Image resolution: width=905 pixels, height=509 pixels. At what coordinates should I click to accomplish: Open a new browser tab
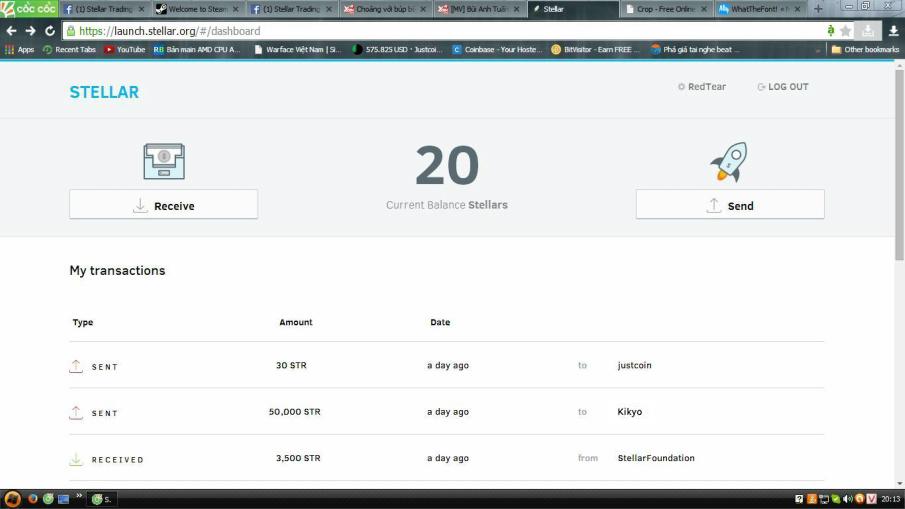point(818,9)
